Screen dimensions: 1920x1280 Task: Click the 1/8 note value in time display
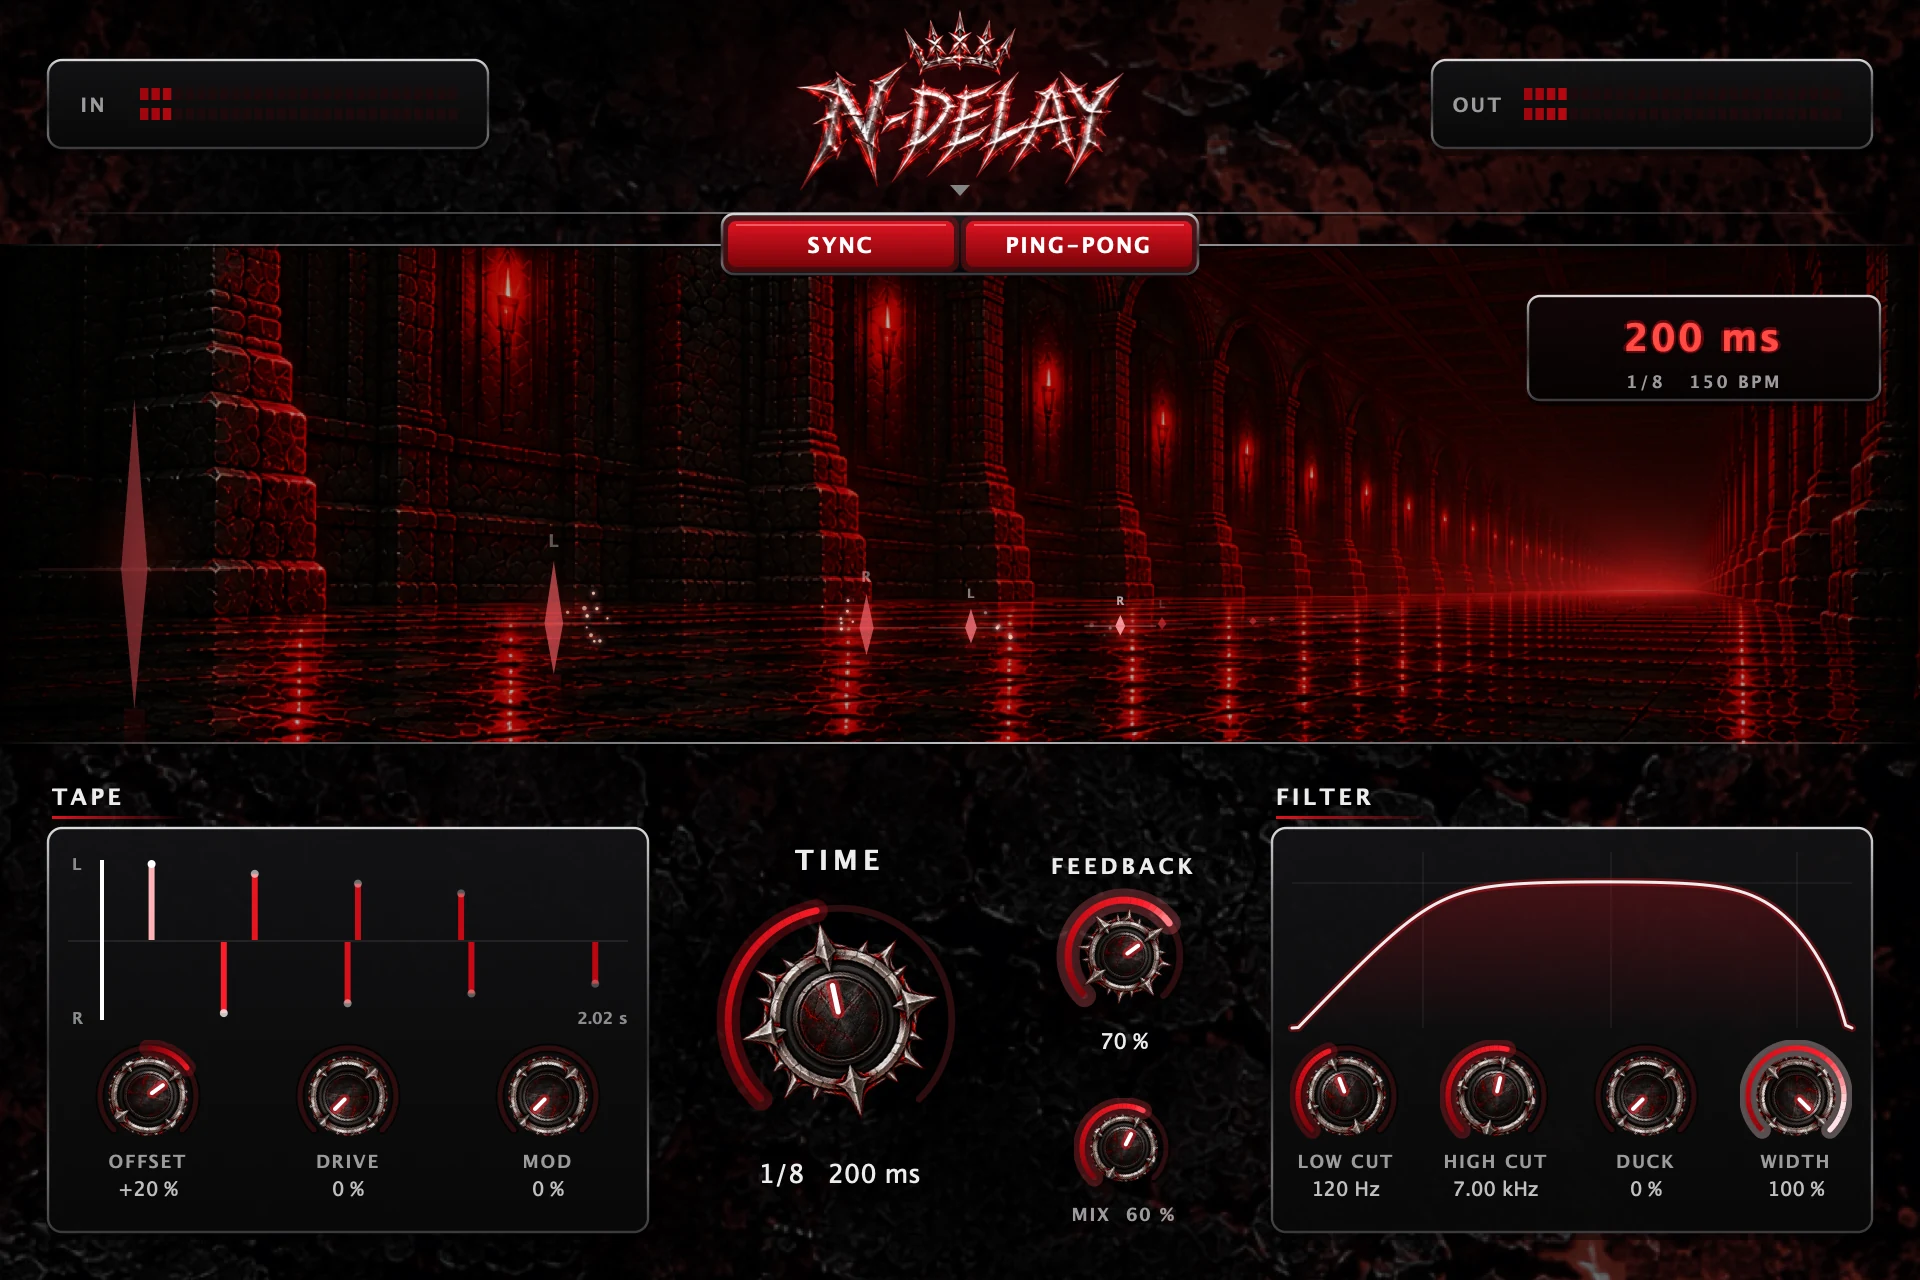click(1644, 382)
